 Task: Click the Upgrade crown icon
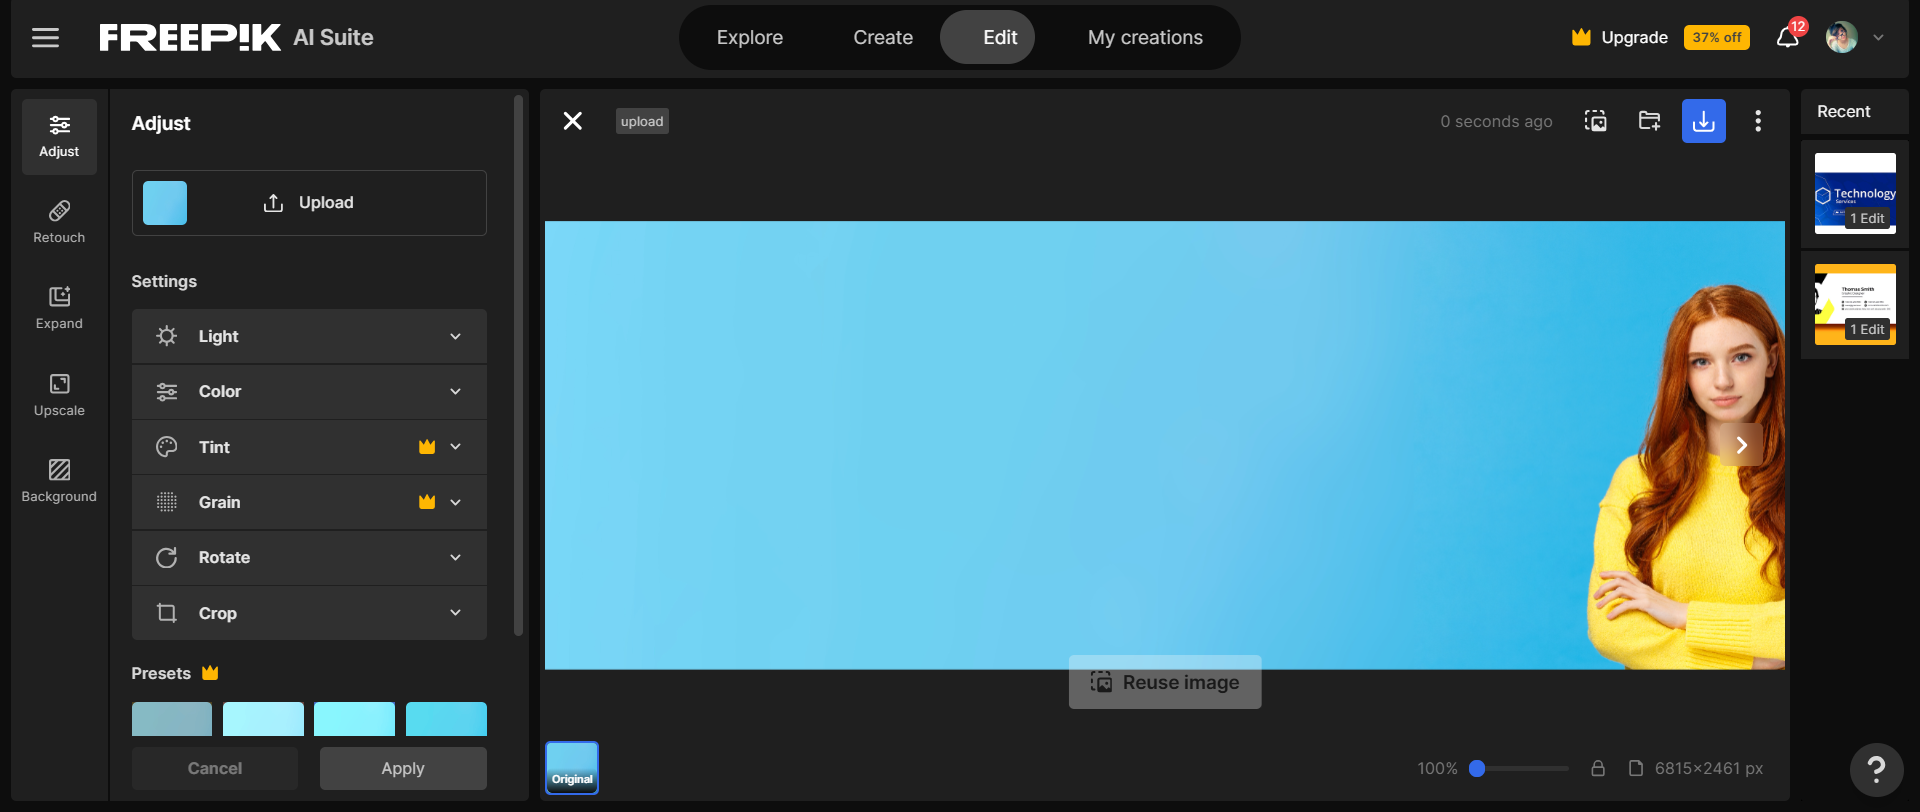[x=1581, y=38]
